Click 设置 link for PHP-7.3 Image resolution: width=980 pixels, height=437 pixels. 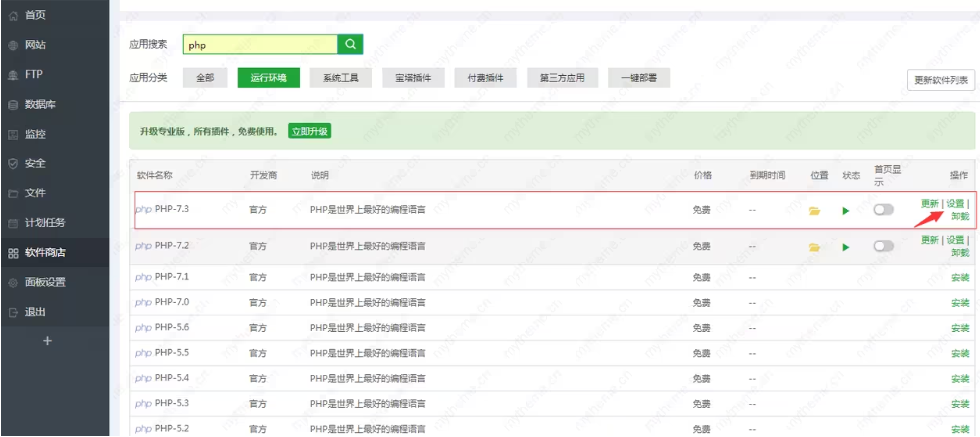(955, 204)
